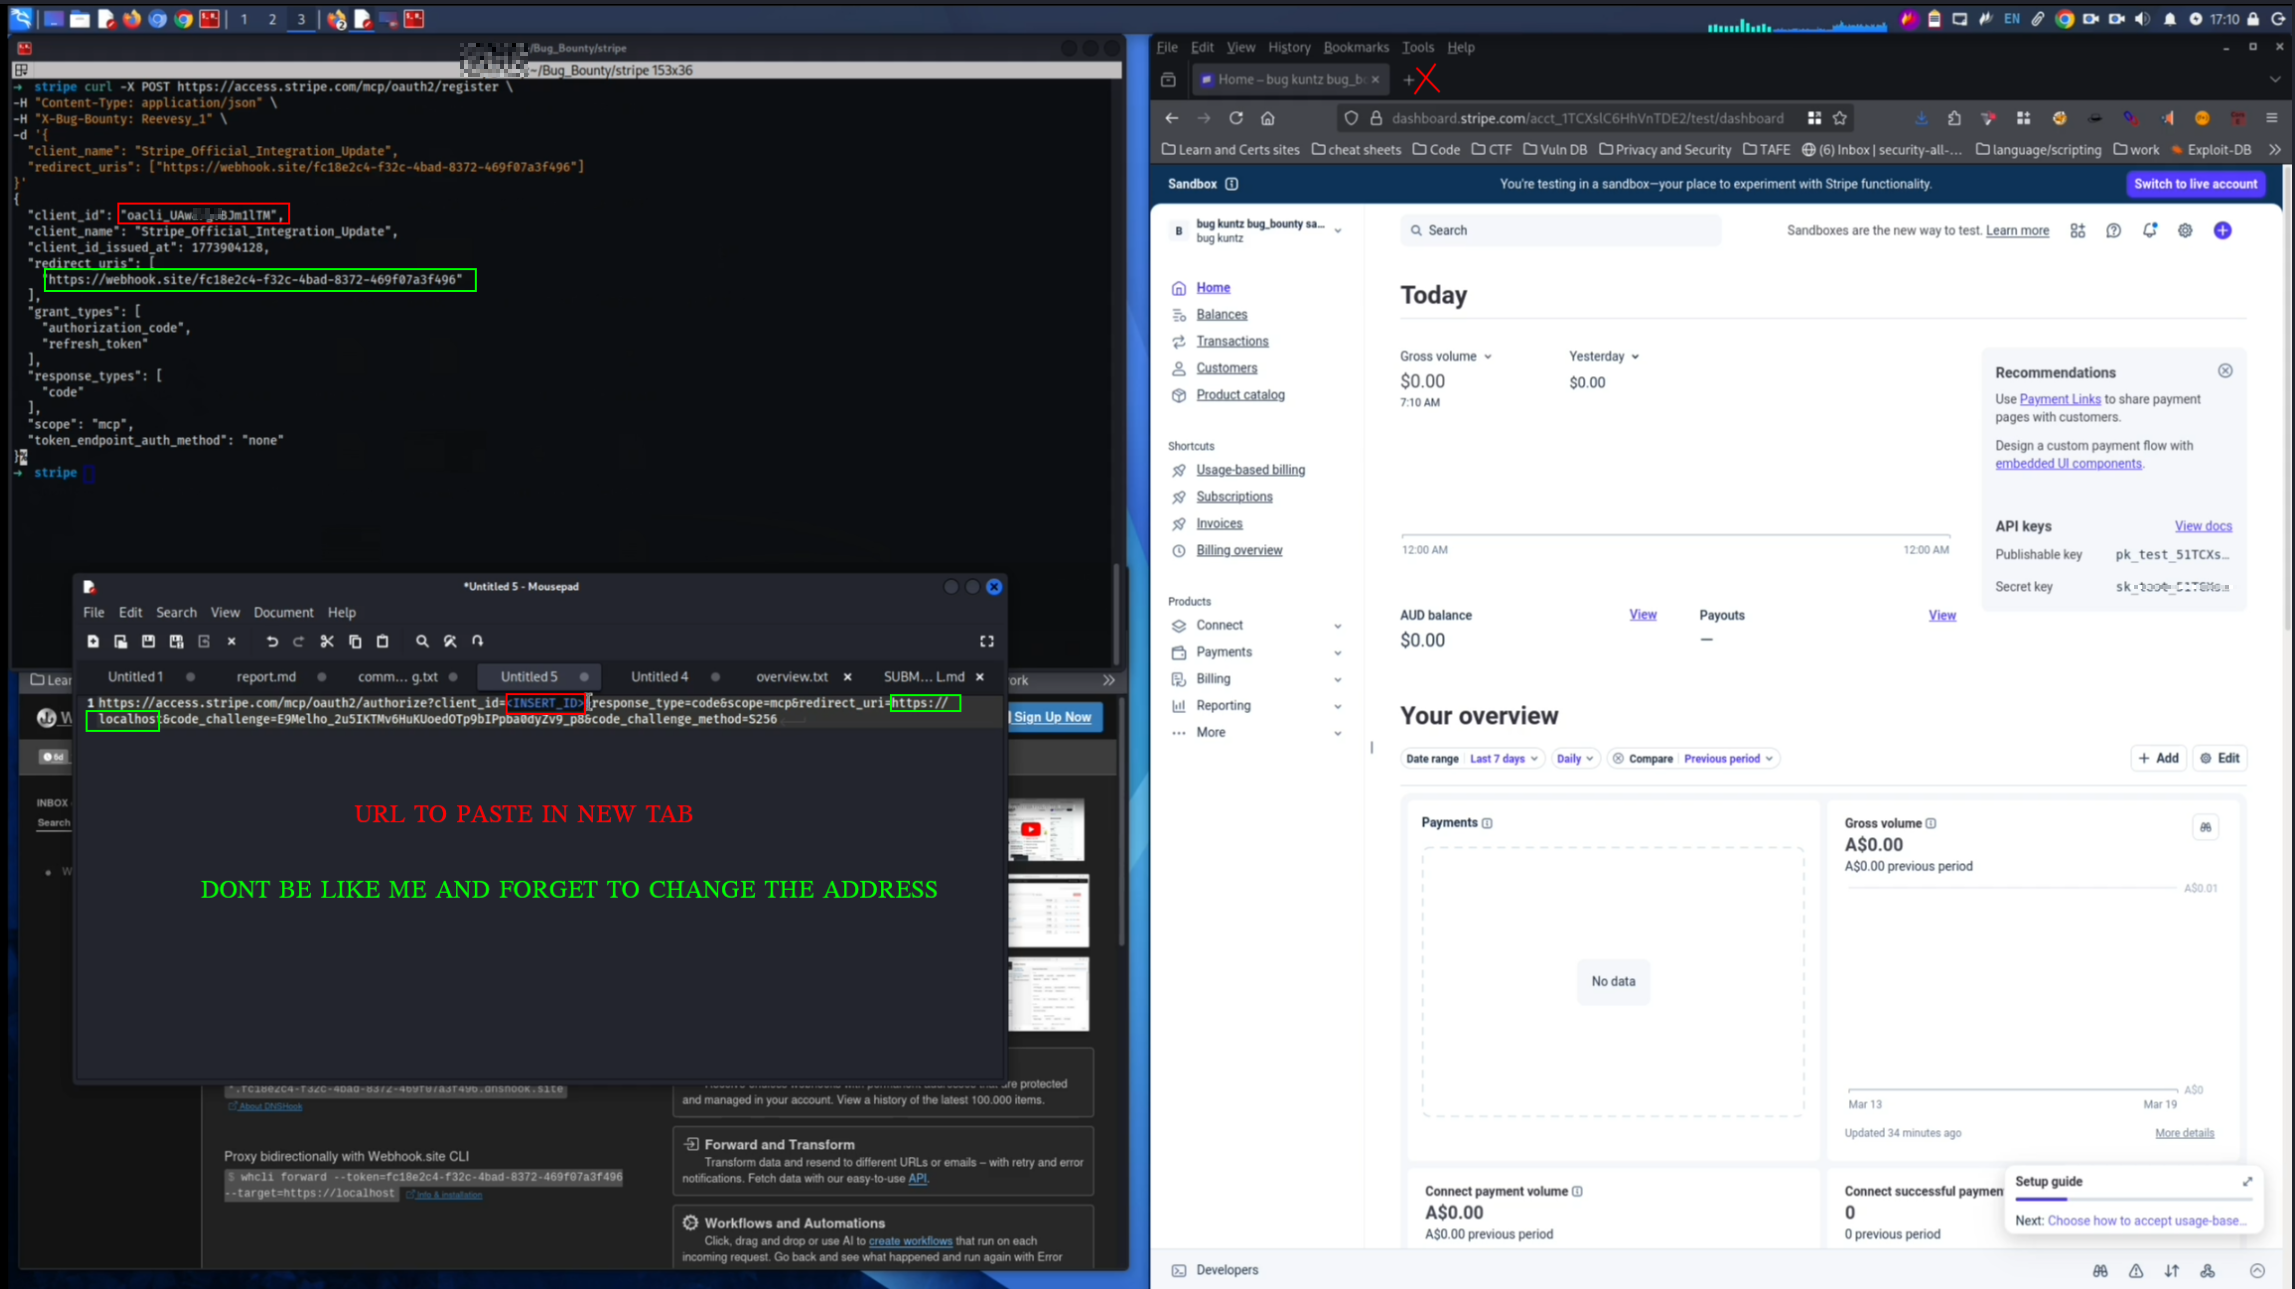Viewport: 2295px width, 1289px height.
Task: Click the new document icon in Mousepad
Action: [93, 641]
